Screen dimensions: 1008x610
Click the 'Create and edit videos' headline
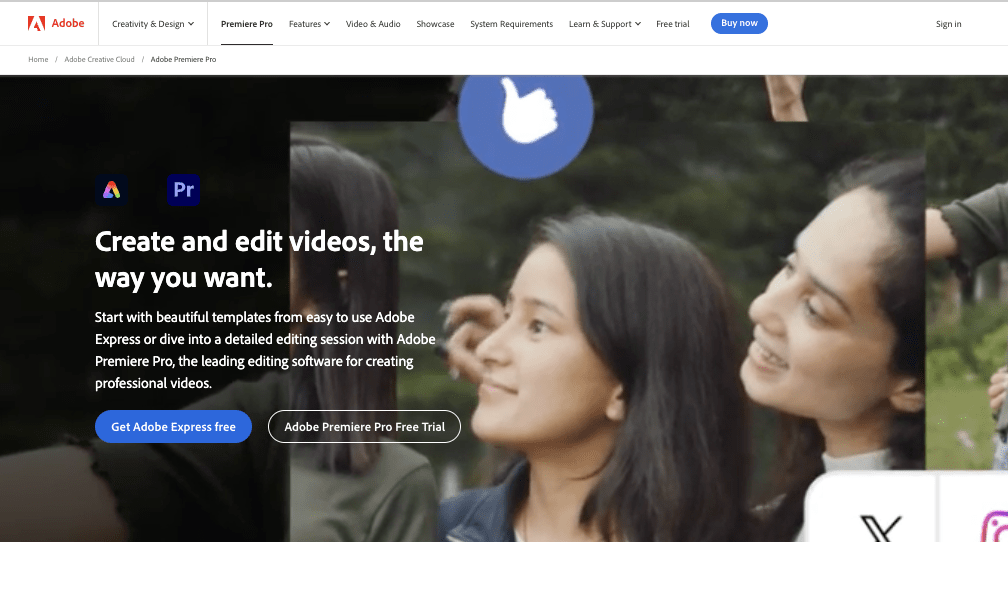coord(259,260)
